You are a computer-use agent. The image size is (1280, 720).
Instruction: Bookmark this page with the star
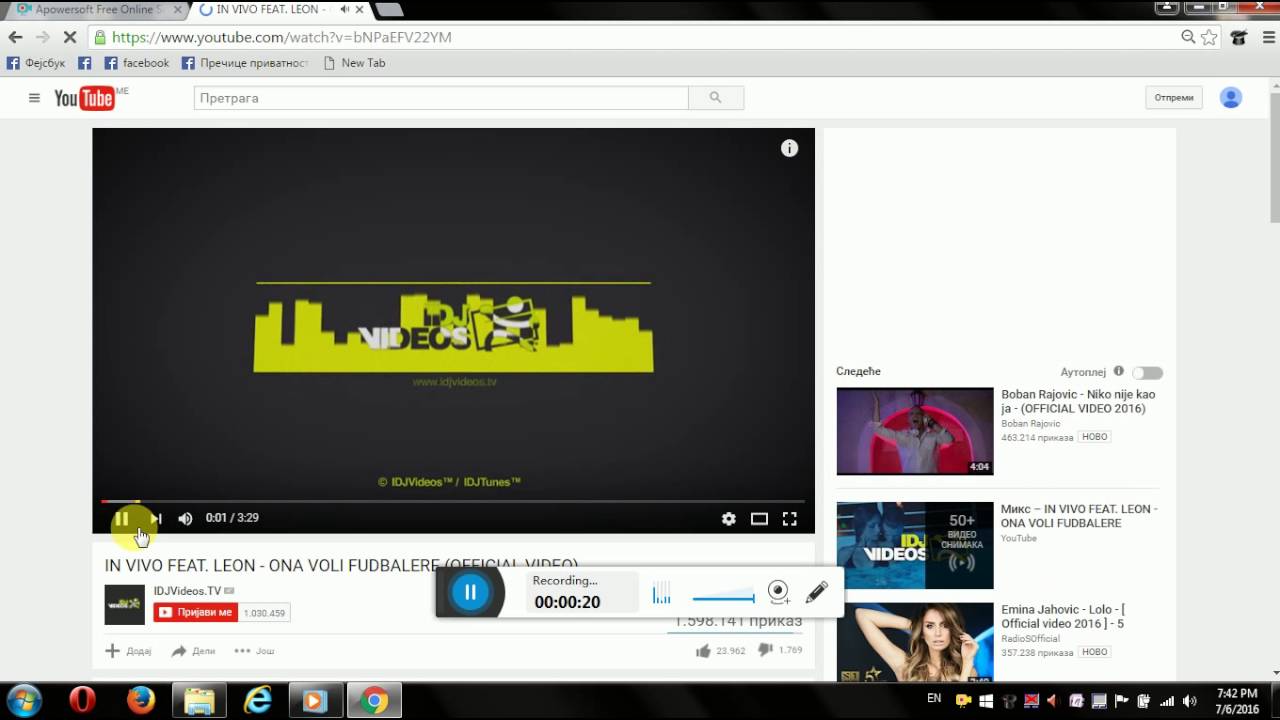coord(1209,37)
